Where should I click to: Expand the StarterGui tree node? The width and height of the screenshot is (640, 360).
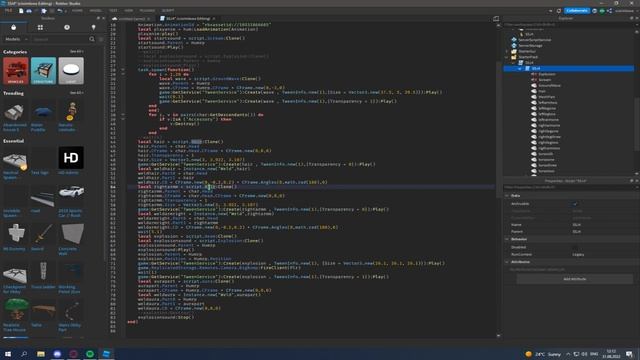(x=507, y=51)
